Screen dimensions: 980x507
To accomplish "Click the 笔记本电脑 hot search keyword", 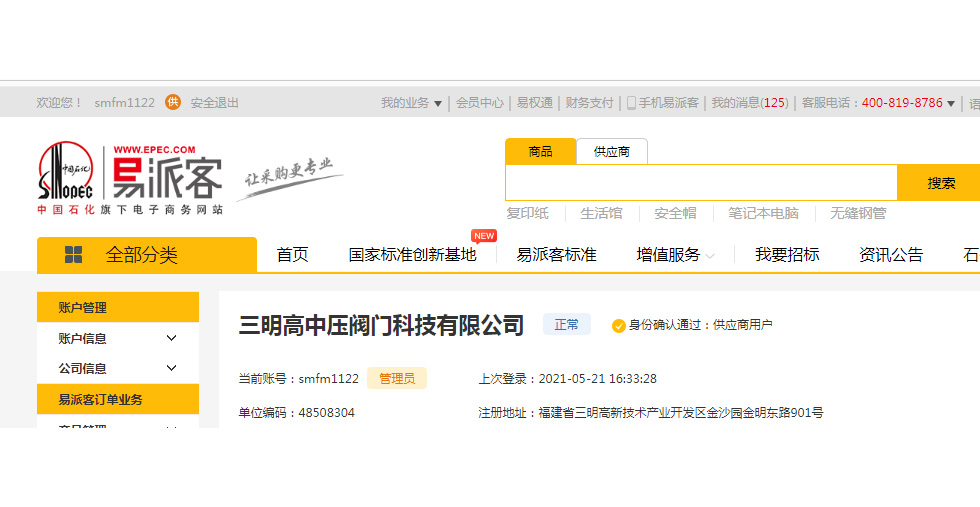I will [x=763, y=213].
